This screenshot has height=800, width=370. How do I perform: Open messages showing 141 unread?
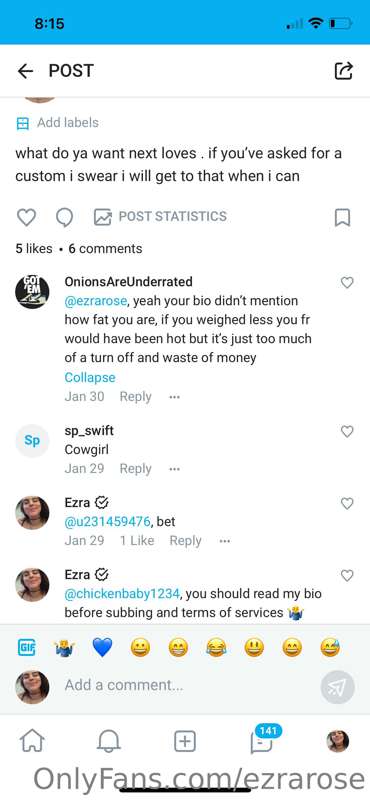coord(263,739)
